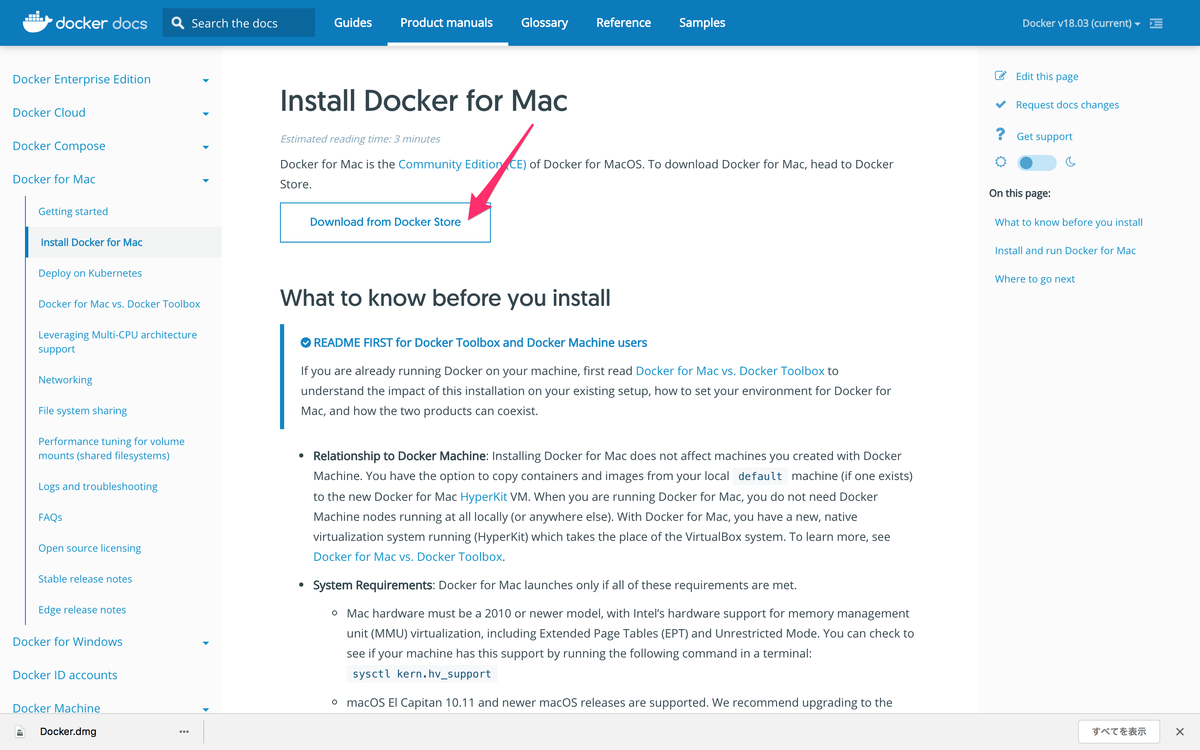Open Deploy on Kubernetes sidebar item
The image size is (1200, 750).
point(90,273)
